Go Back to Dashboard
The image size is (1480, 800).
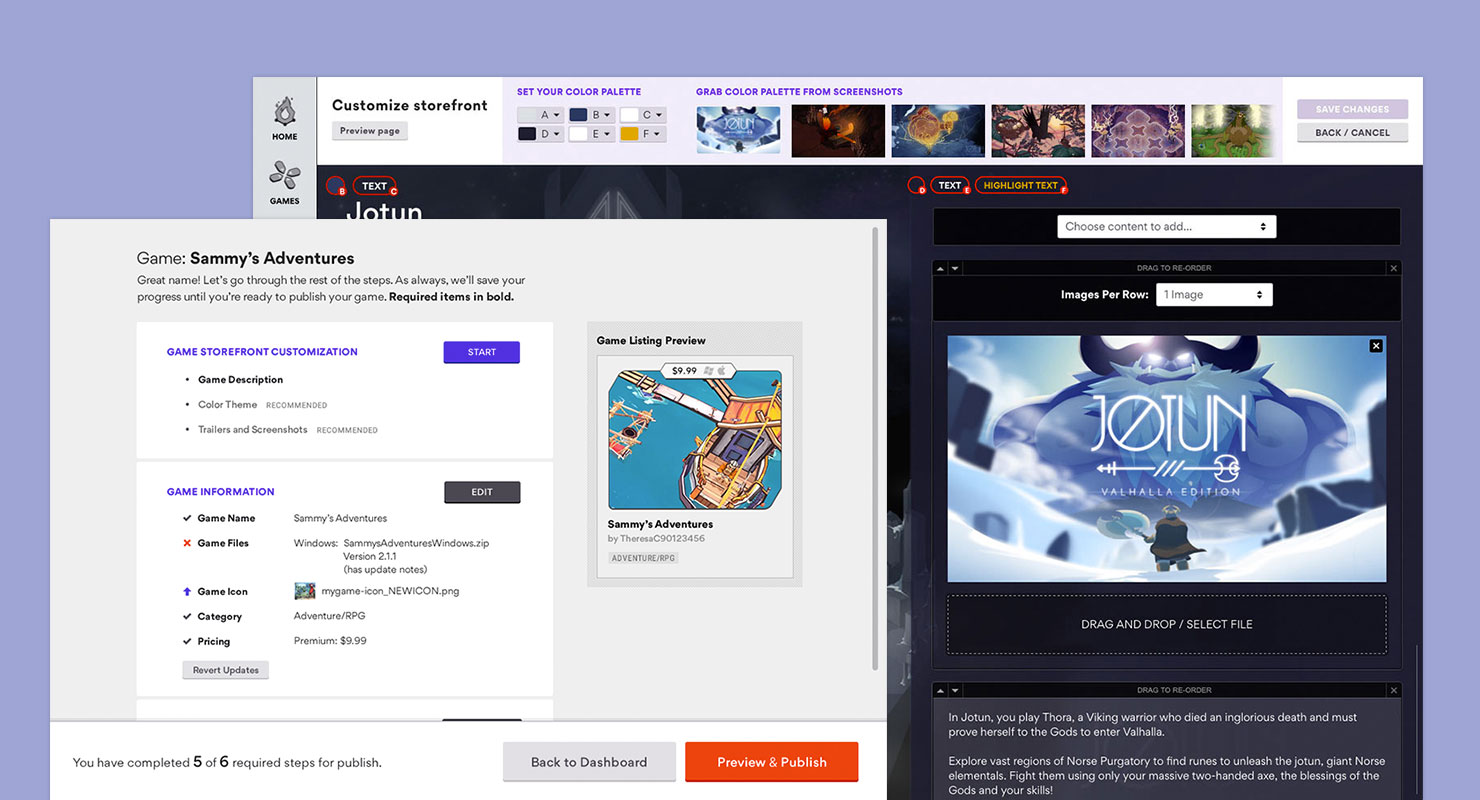point(589,762)
